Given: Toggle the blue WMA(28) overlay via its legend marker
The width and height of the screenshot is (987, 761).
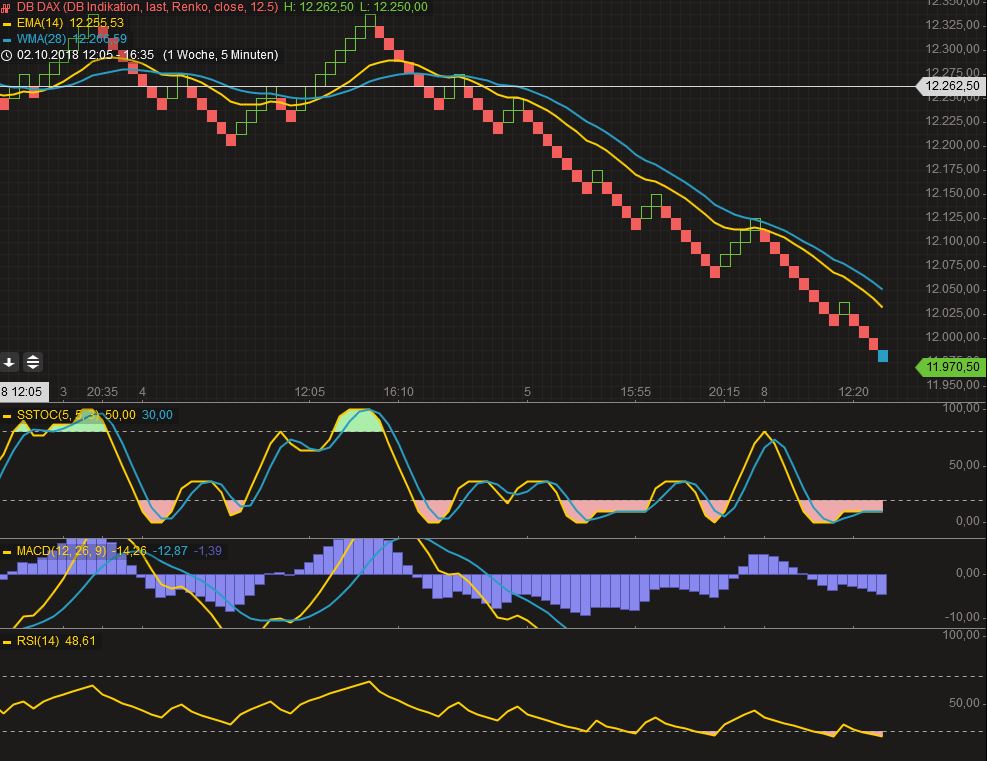Looking at the screenshot, I should pyautogui.click(x=6, y=39).
